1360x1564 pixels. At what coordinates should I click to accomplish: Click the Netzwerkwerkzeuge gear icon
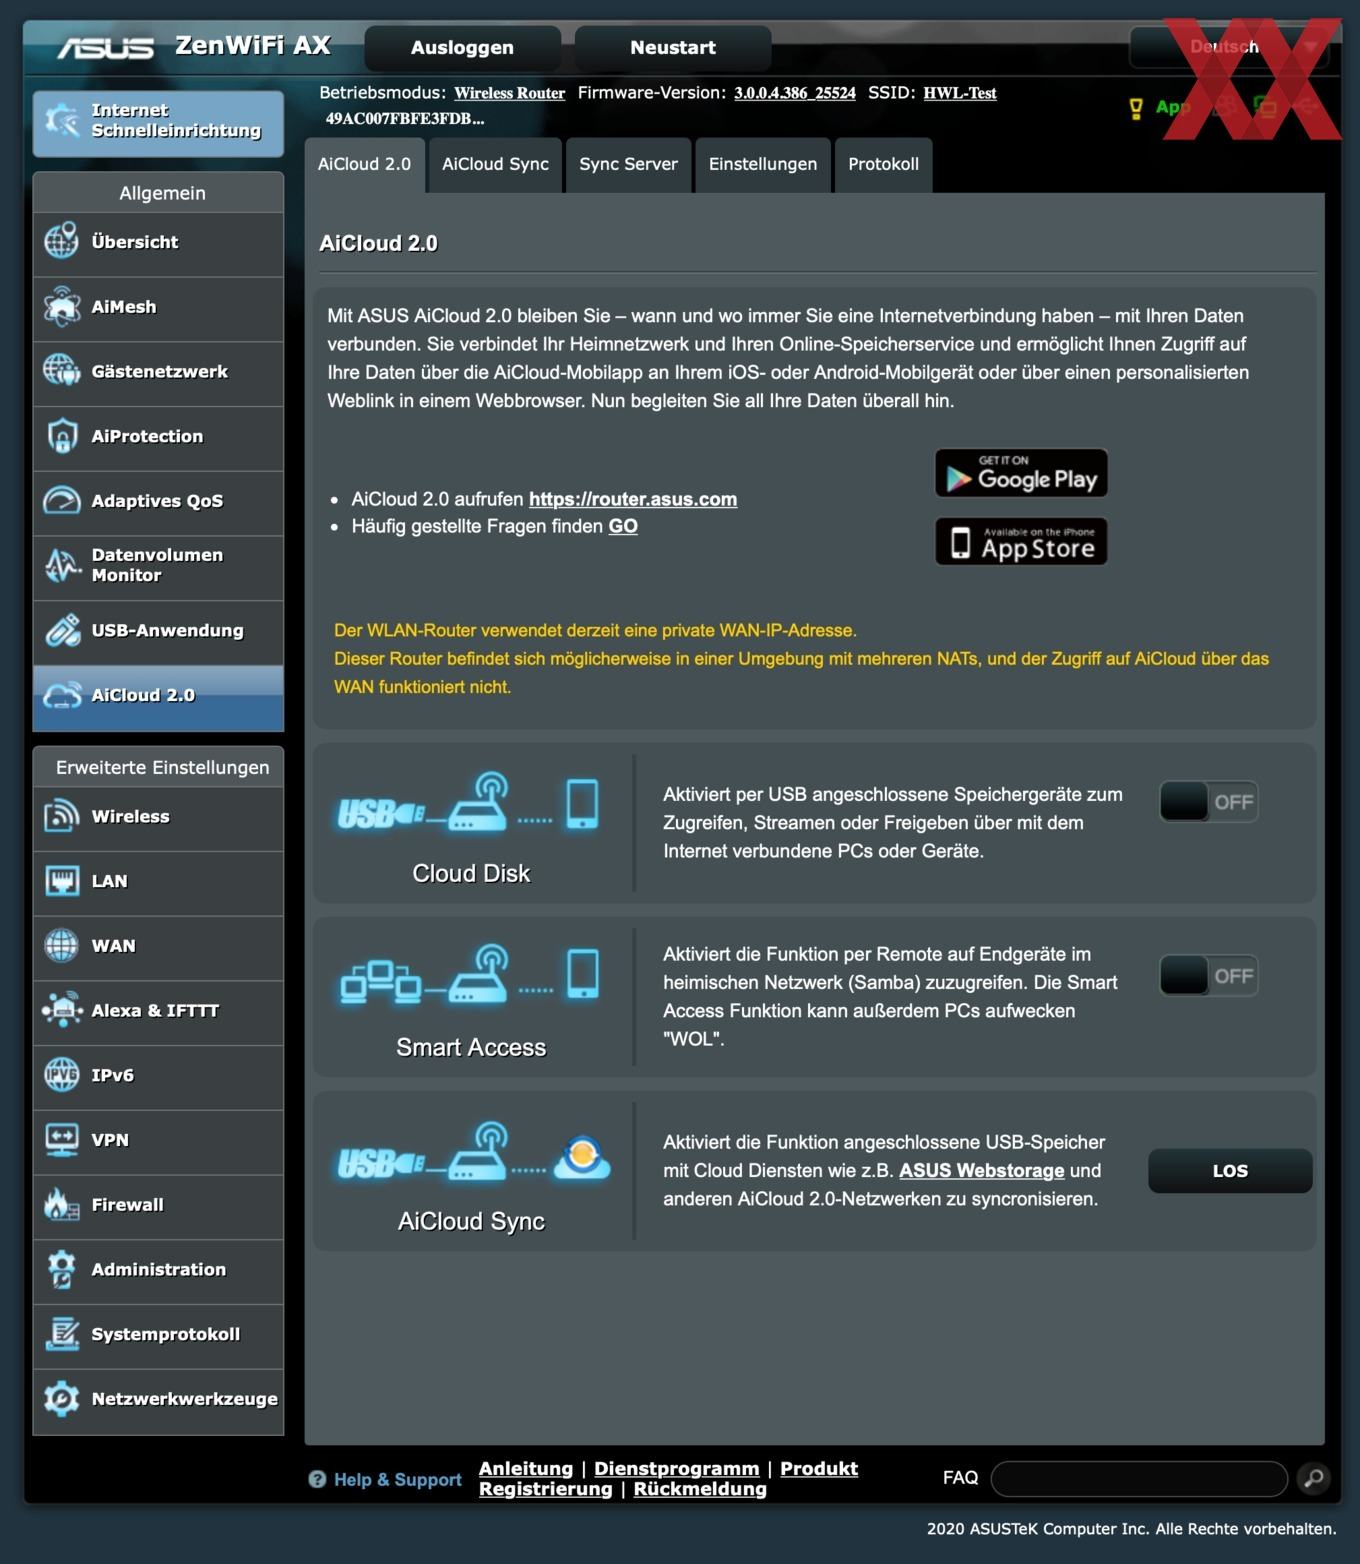pos(61,1398)
